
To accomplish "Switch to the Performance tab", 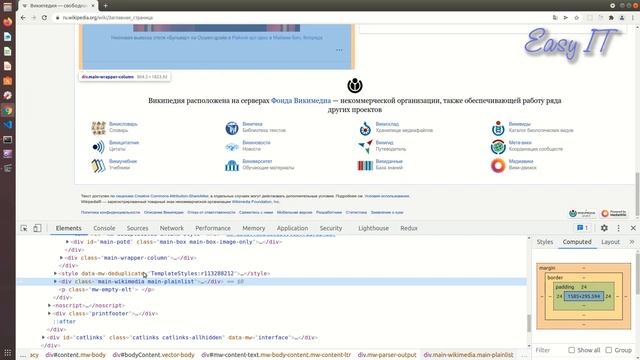I will (213, 228).
